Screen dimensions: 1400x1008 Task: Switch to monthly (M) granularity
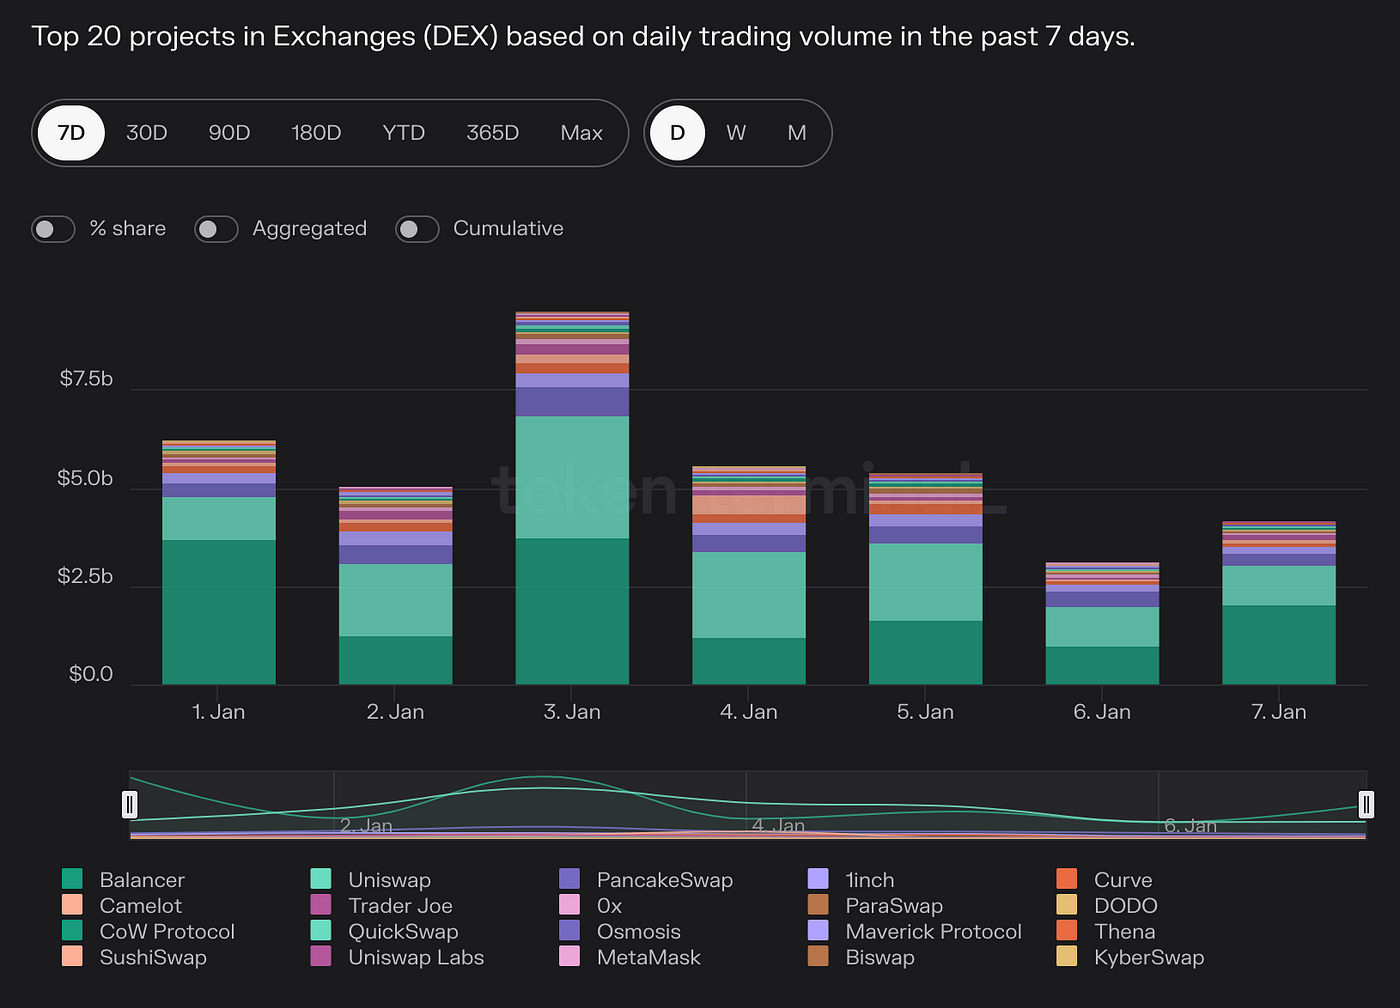(x=797, y=133)
